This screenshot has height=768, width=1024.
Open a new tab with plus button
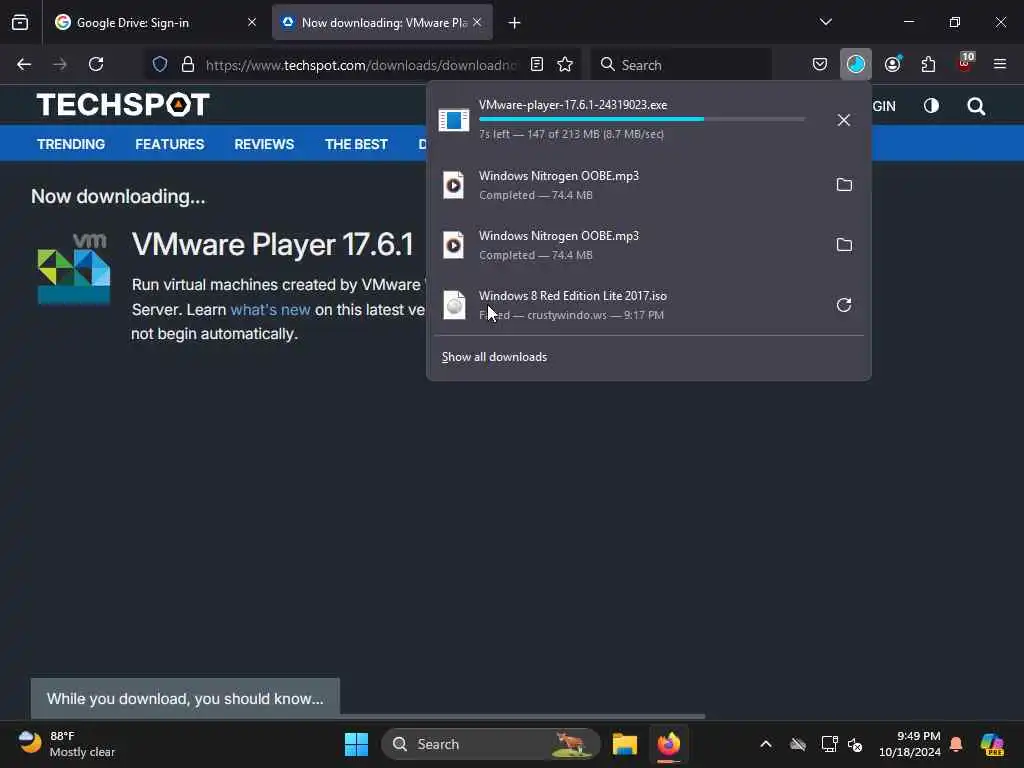[x=515, y=23]
